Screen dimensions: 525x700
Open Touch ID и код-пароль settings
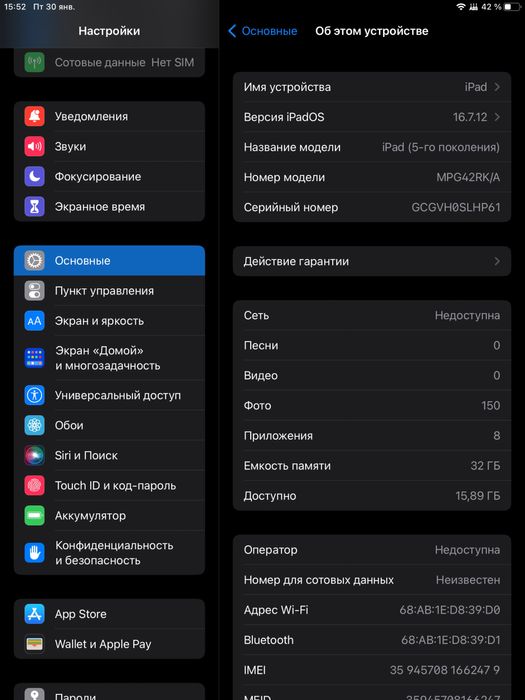coord(109,485)
